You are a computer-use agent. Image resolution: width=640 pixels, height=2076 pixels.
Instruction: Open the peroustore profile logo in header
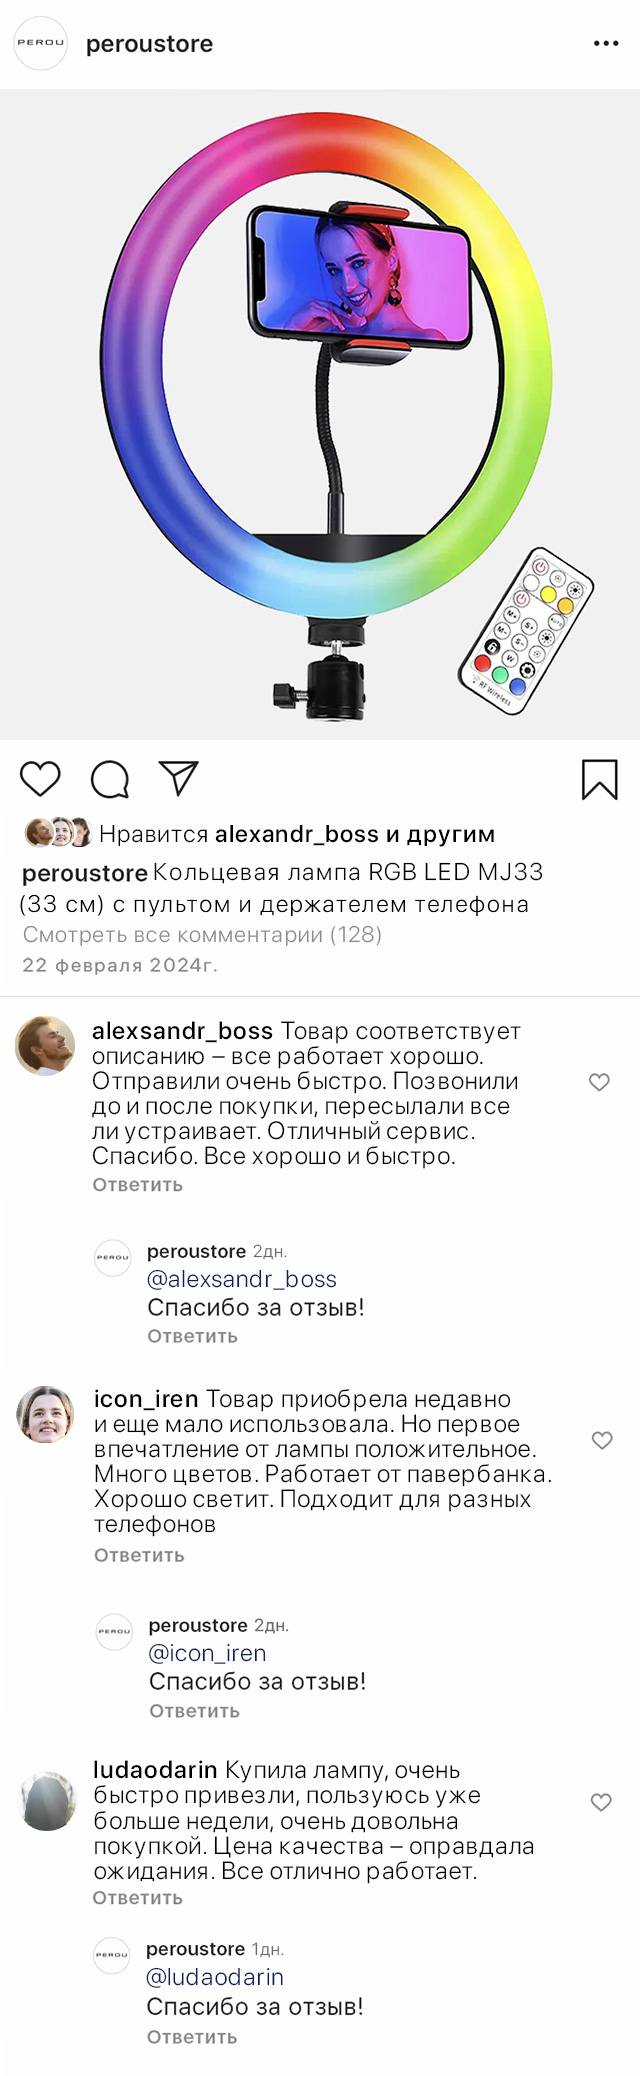[40, 44]
